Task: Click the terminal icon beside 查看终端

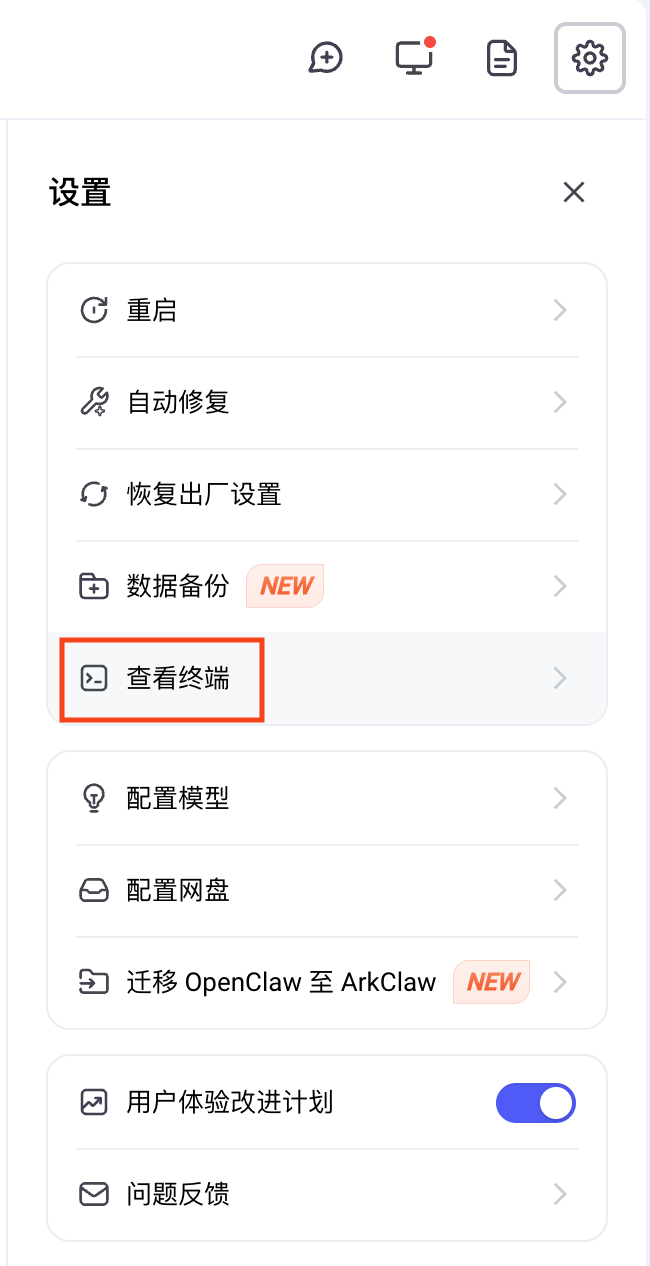Action: coord(94,678)
